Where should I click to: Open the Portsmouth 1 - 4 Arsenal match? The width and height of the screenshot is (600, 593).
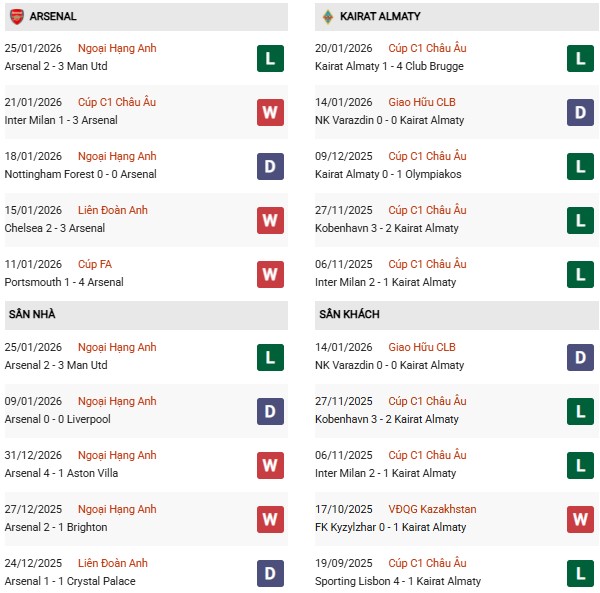pos(62,282)
